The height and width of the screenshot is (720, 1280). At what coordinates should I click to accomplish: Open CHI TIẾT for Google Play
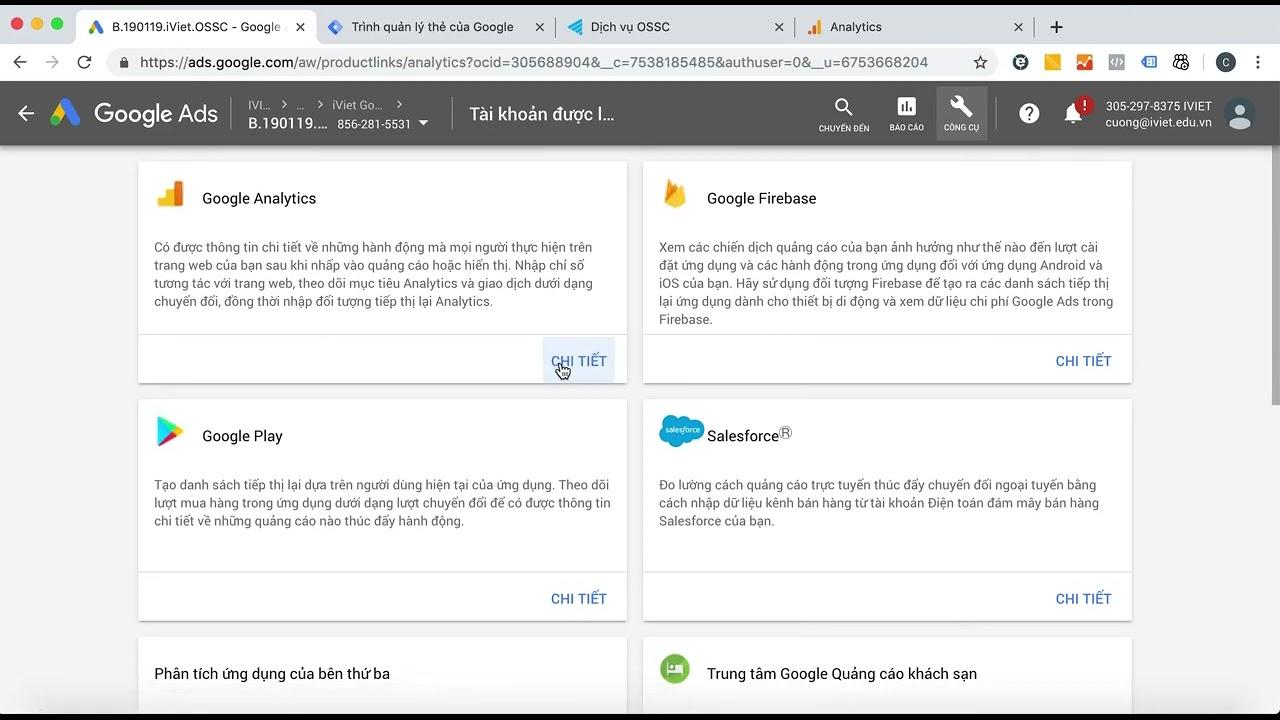coord(579,598)
